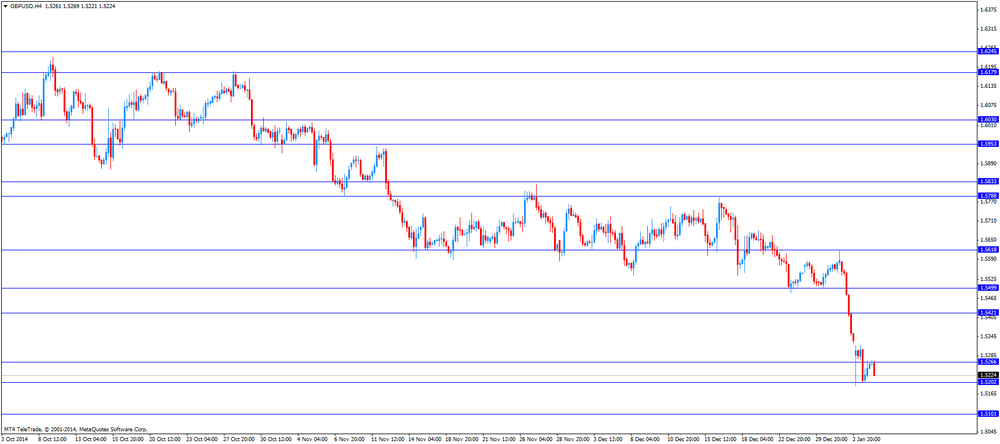
Task: Click the 8 Oct 12:00 time label
Action: click(x=52, y=440)
